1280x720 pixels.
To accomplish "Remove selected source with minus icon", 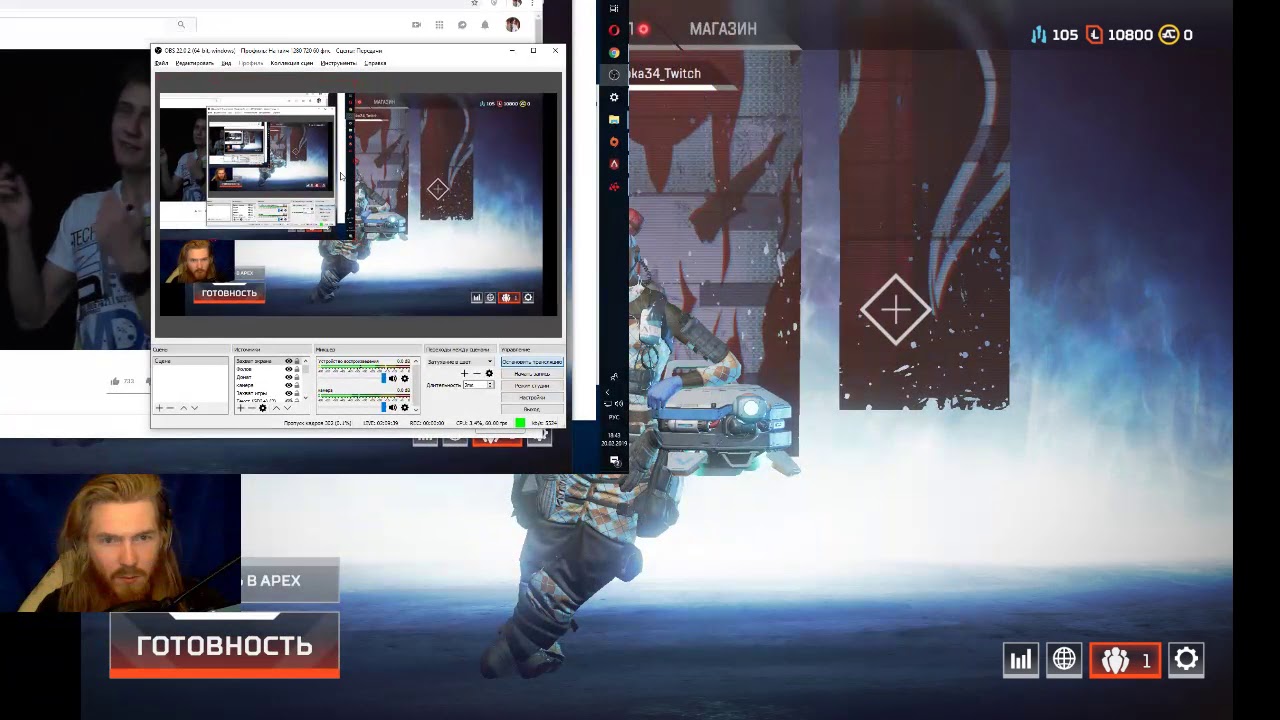I will click(252, 408).
